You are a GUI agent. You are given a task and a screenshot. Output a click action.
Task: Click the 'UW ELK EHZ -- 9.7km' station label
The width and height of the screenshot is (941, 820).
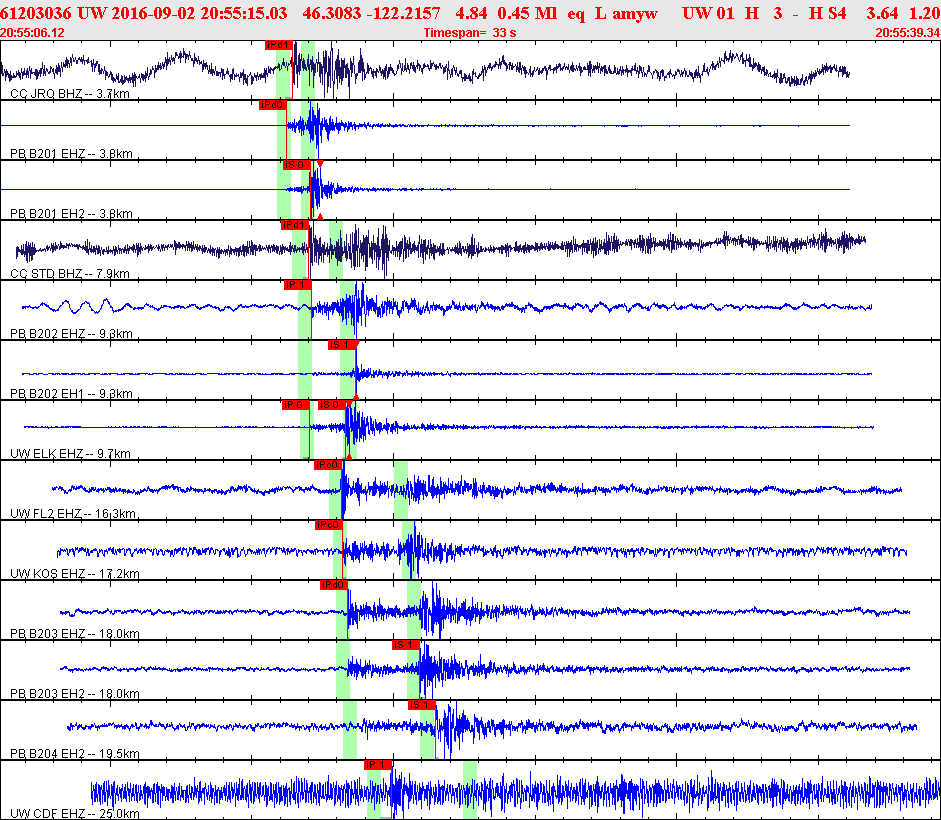pyautogui.click(x=70, y=454)
